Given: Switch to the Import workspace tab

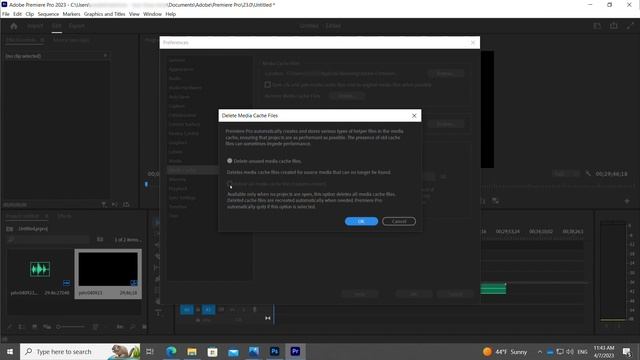Looking at the screenshot, I should click(35, 26).
